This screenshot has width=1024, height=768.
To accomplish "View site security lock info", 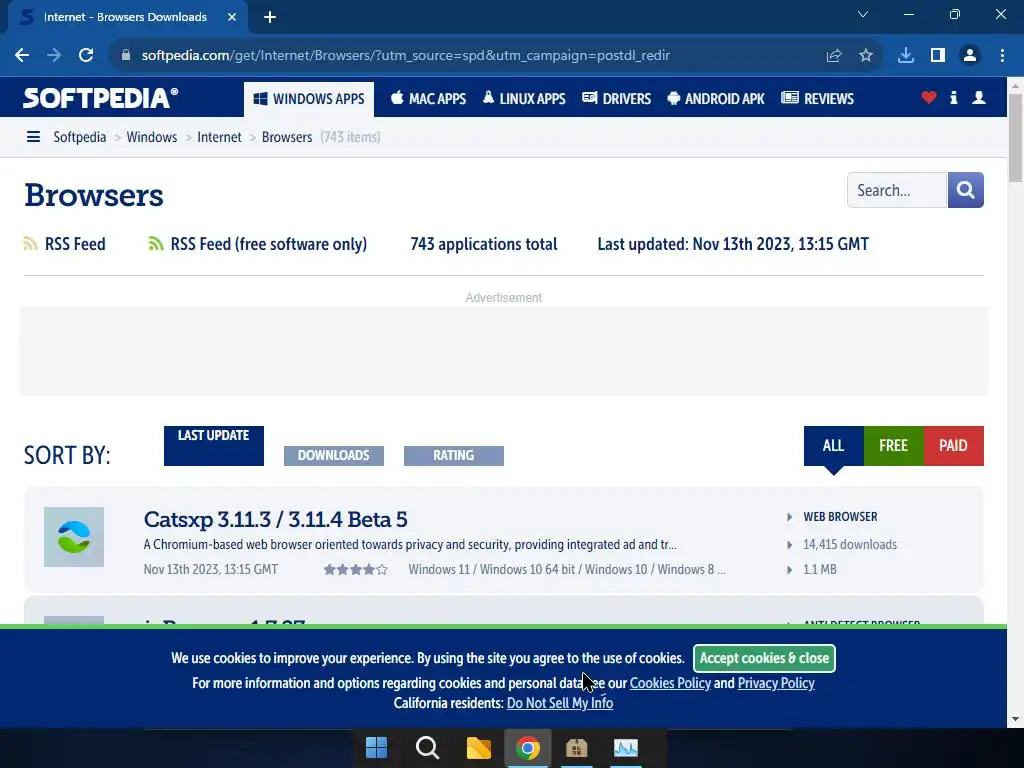I will pyautogui.click(x=126, y=56).
